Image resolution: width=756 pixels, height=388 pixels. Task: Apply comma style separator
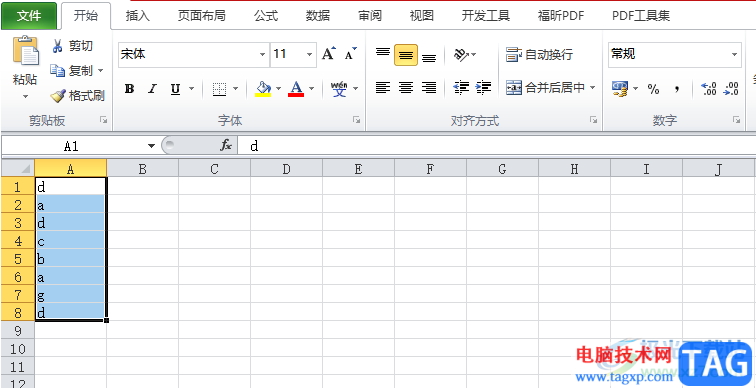tap(677, 89)
